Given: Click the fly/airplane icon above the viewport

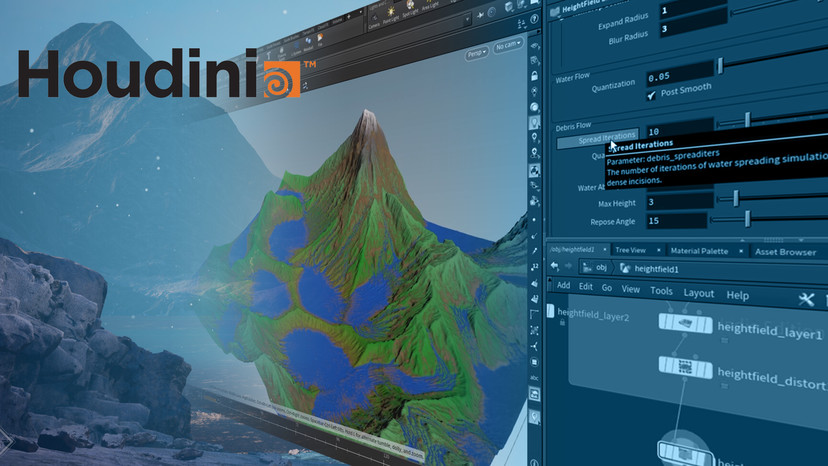Looking at the screenshot, I should (479, 15).
